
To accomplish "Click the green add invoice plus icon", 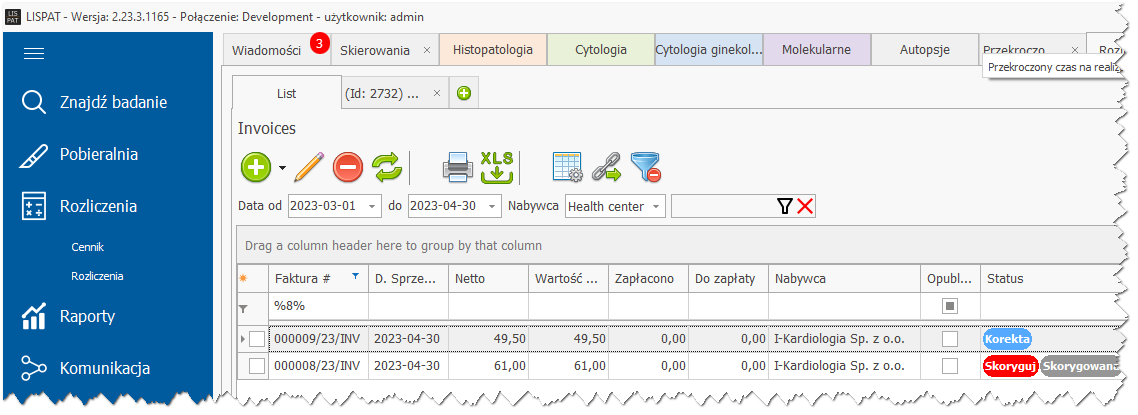I will coord(256,166).
